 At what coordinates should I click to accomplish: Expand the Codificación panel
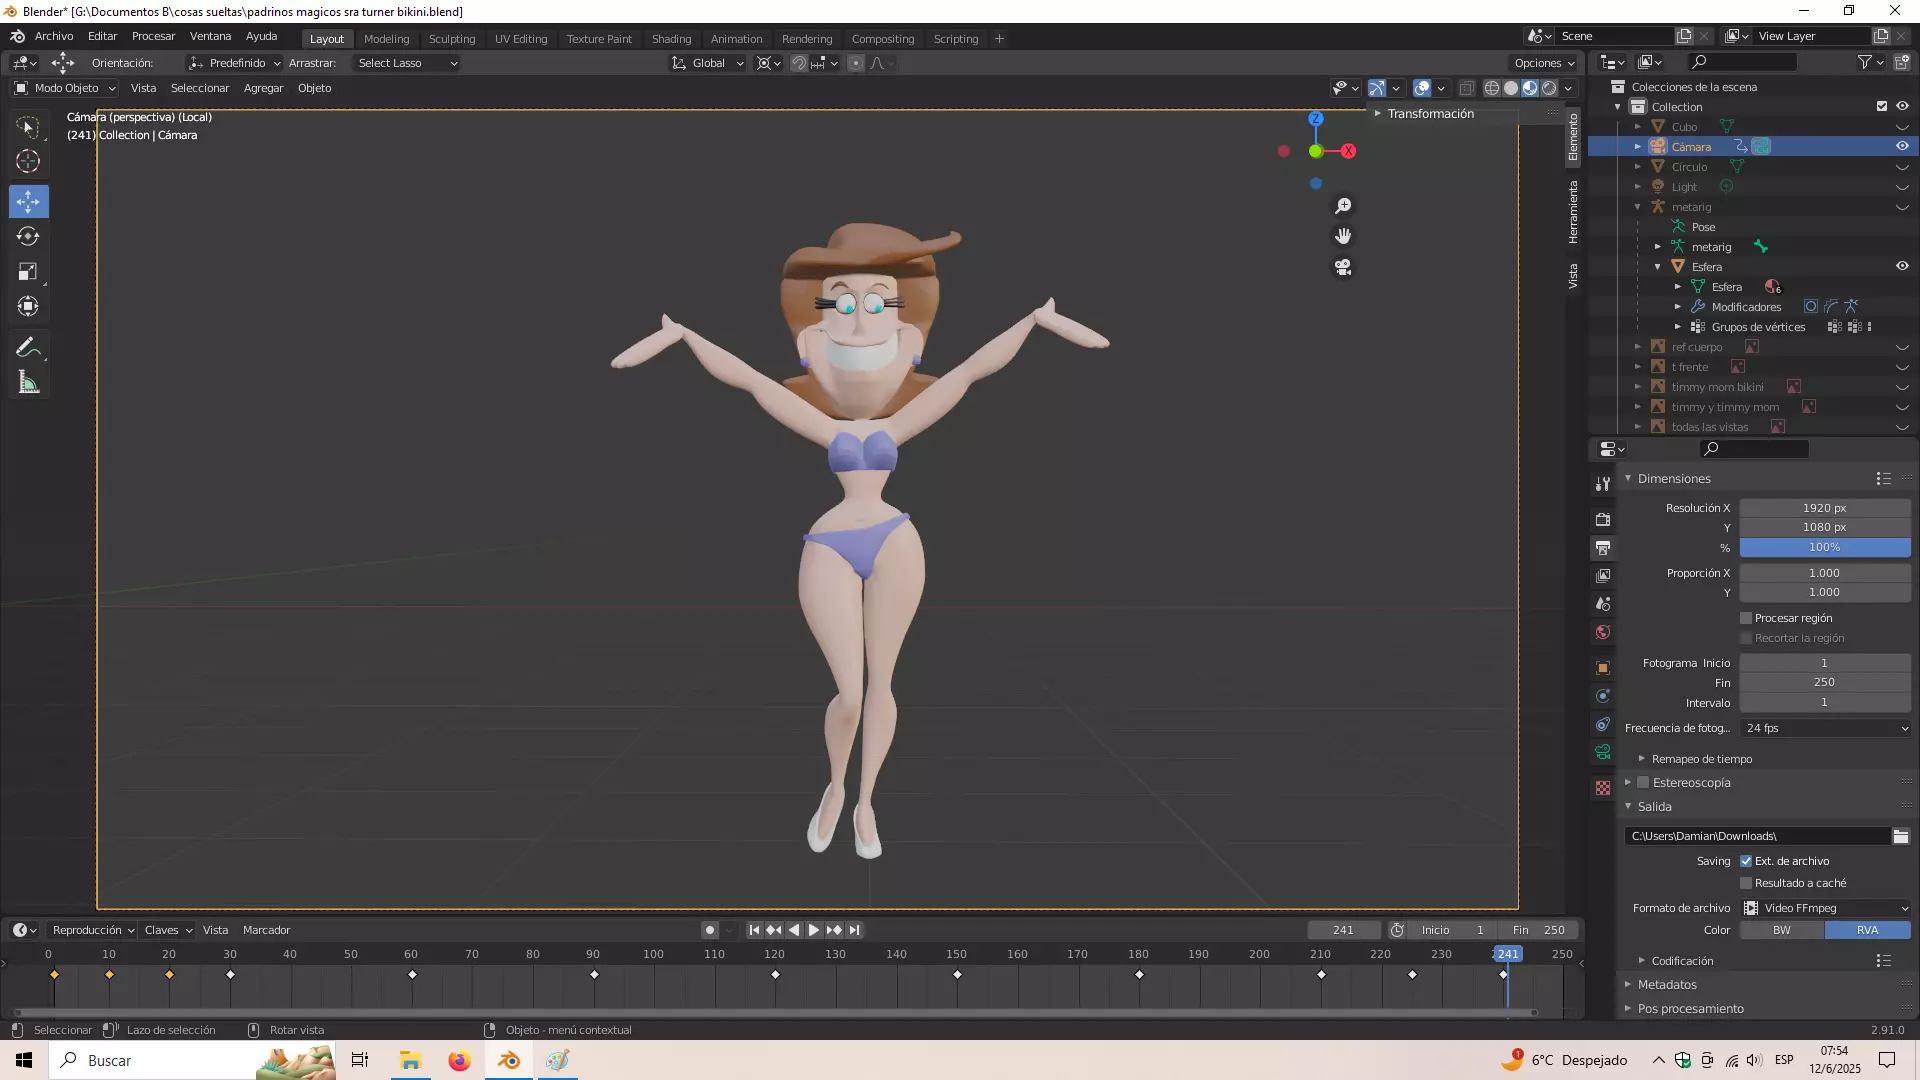(1682, 961)
